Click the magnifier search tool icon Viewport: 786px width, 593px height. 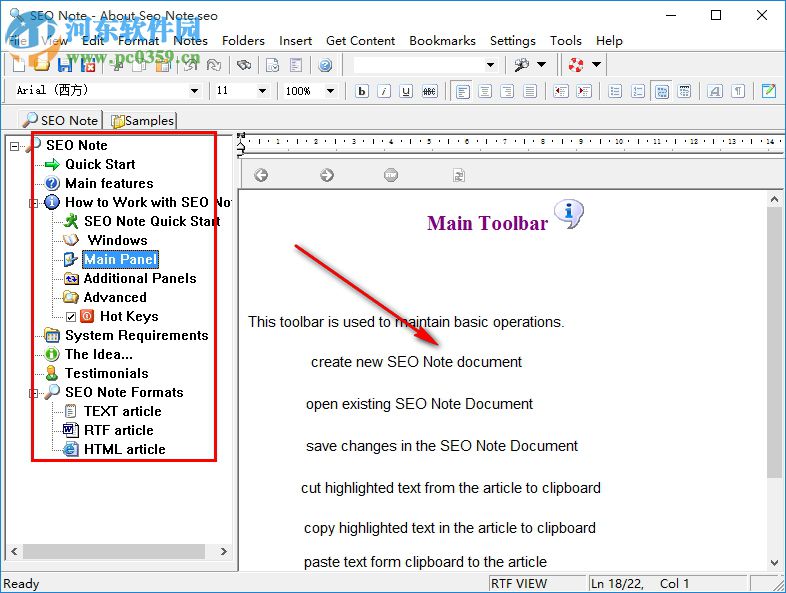tap(522, 65)
